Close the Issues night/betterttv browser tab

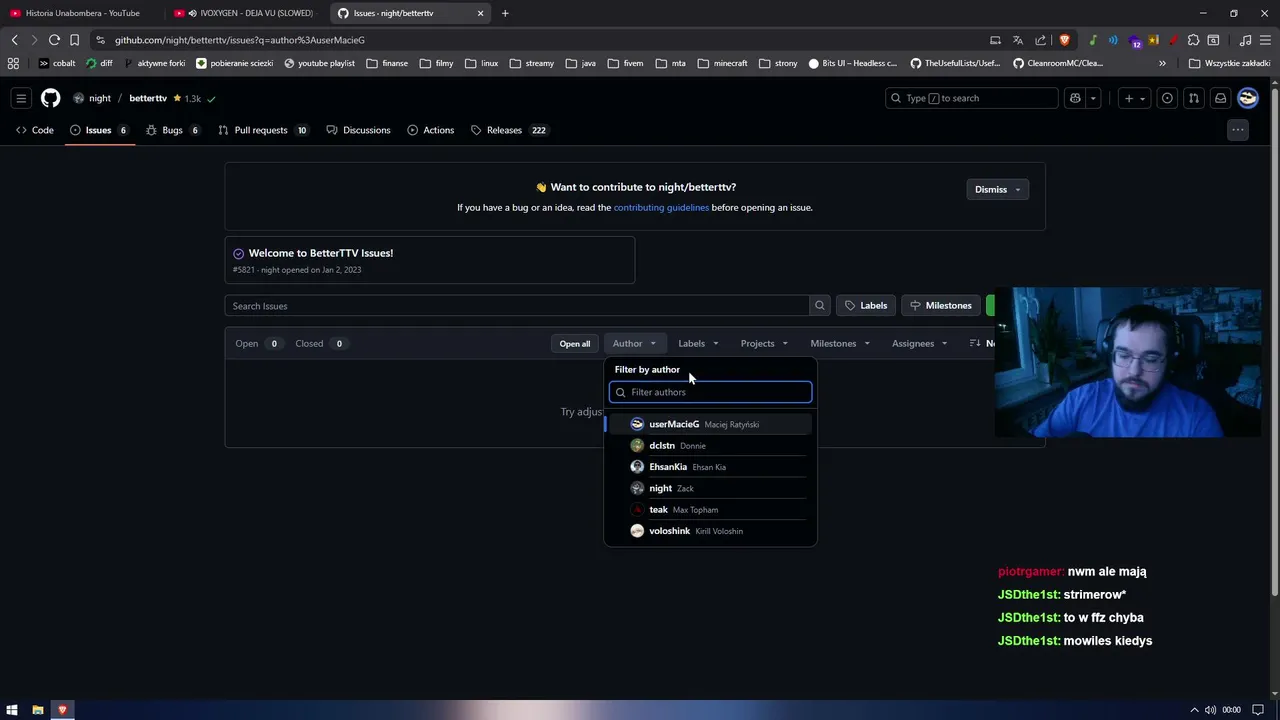[x=480, y=13]
